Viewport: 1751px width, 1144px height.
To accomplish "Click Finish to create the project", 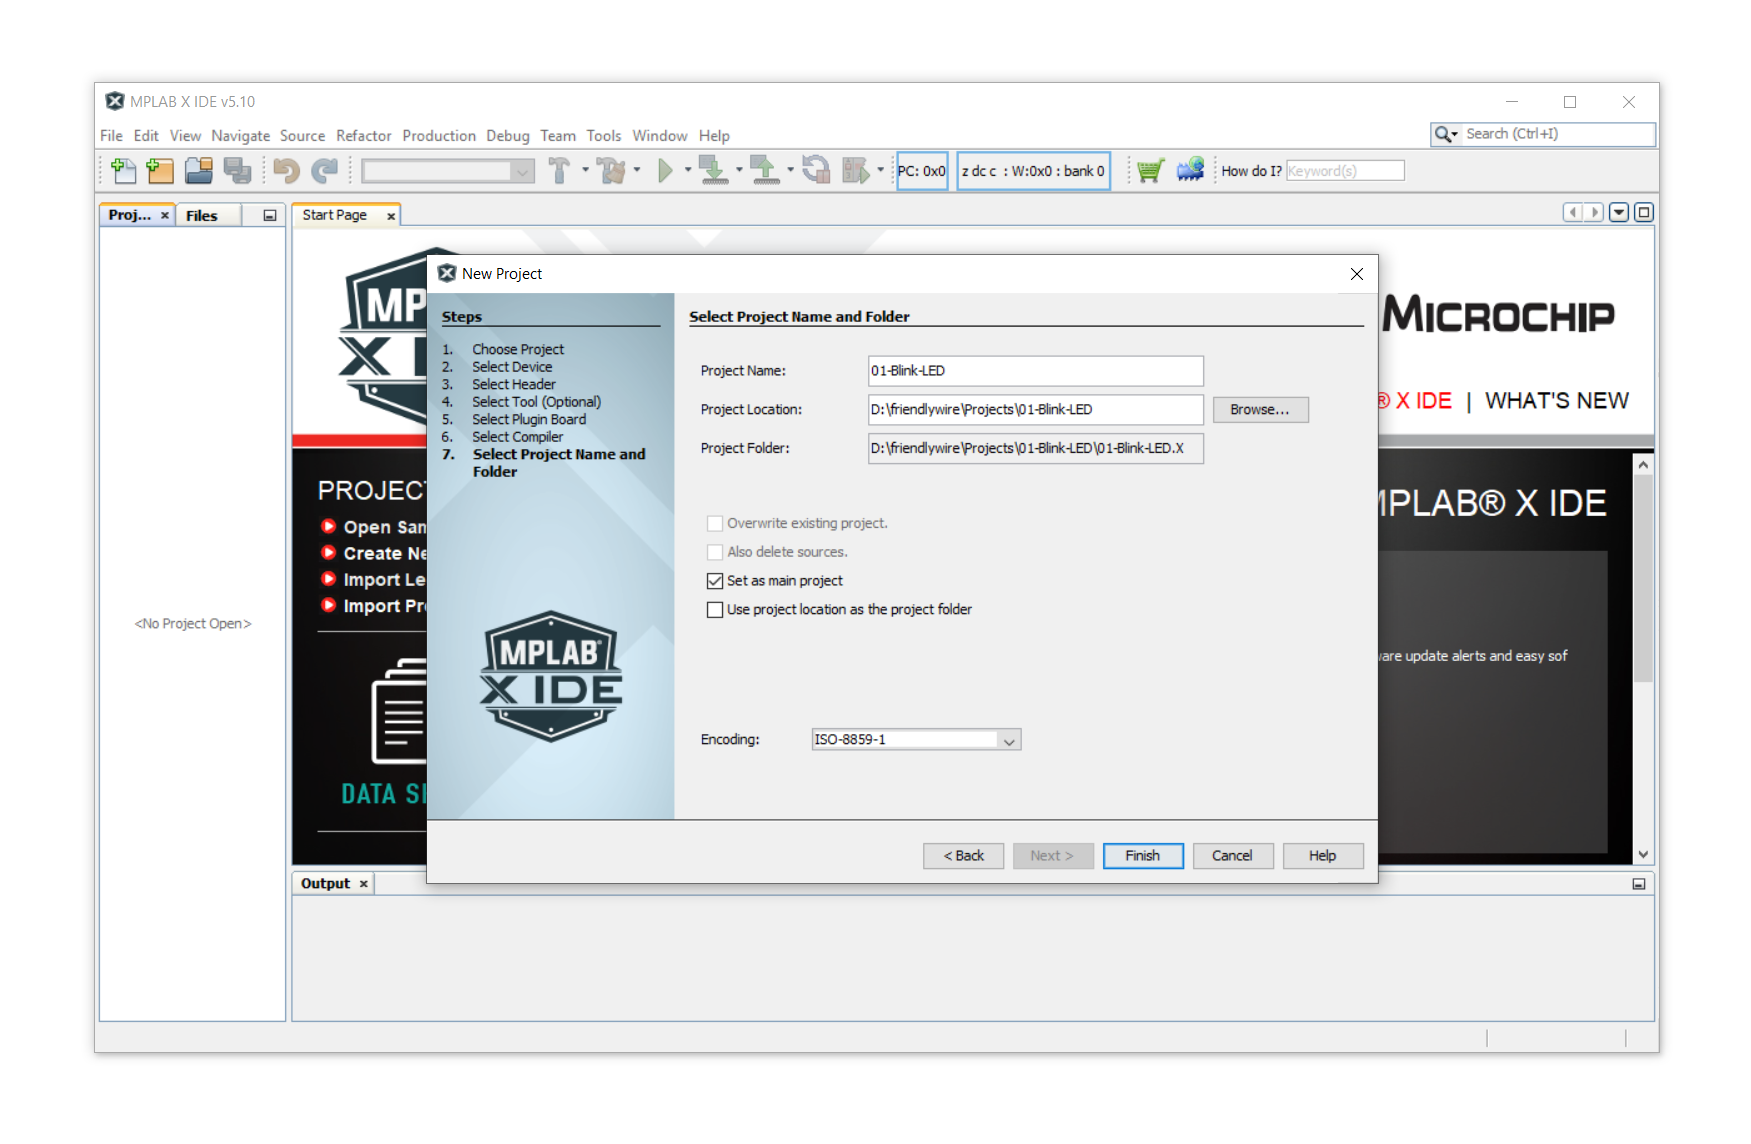I will 1142,856.
